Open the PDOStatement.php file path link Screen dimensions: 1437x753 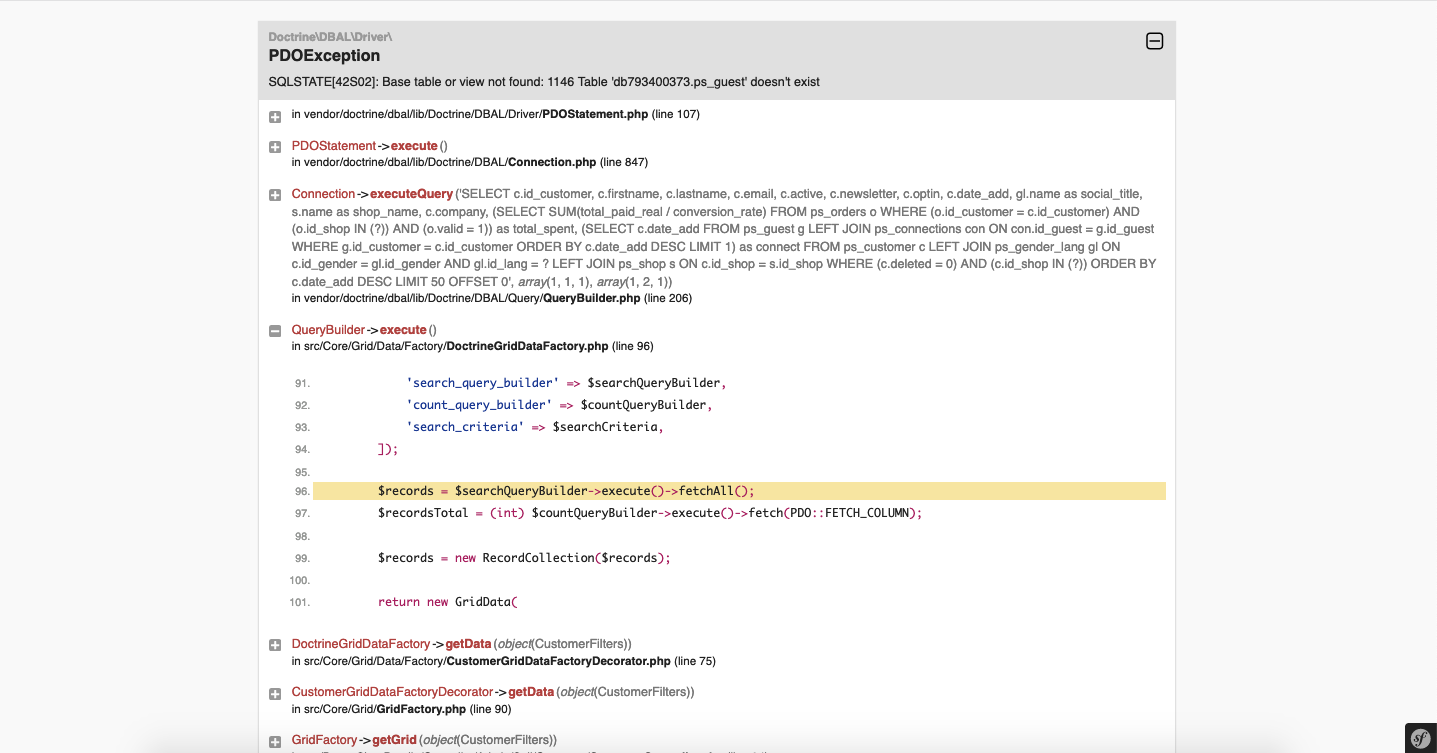(496, 114)
